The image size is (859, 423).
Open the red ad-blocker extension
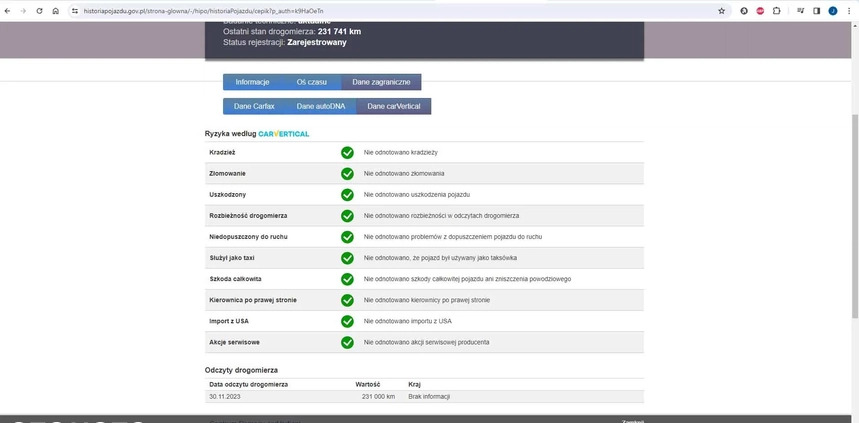[x=760, y=11]
